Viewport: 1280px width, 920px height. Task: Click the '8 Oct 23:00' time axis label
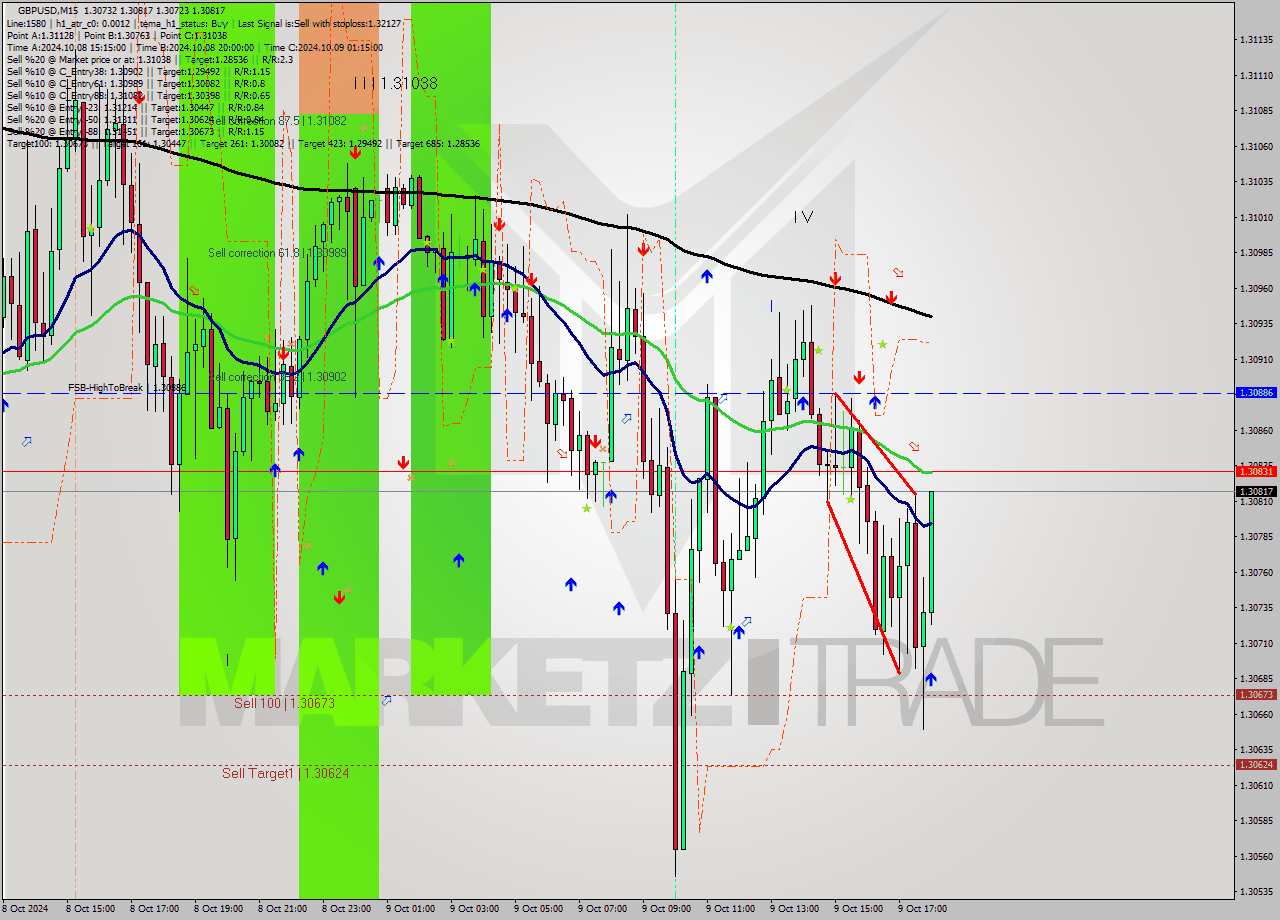pyautogui.click(x=346, y=909)
